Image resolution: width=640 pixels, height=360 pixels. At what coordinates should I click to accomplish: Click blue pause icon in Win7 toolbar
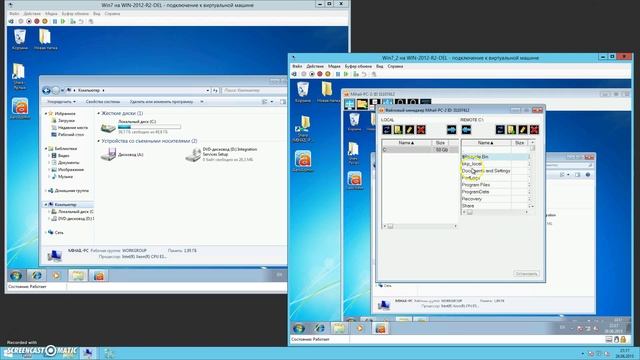tap(55, 21)
